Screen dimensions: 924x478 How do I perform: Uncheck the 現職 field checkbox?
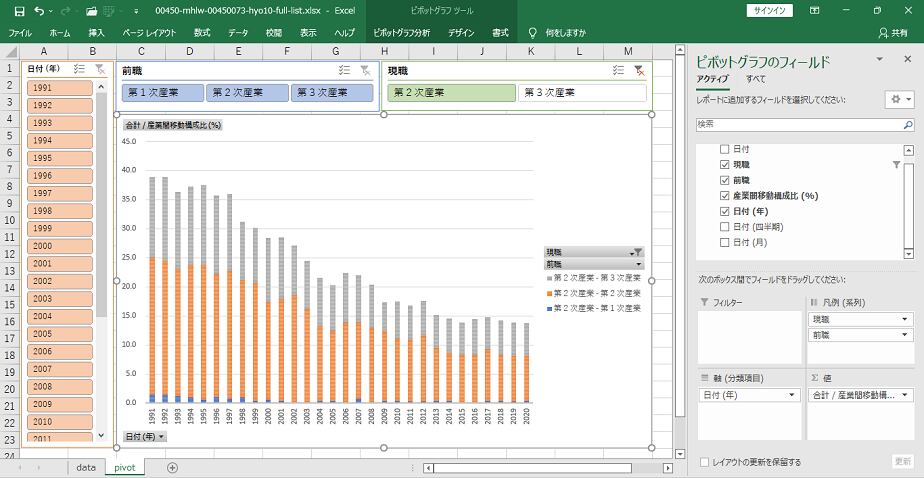pyautogui.click(x=725, y=164)
